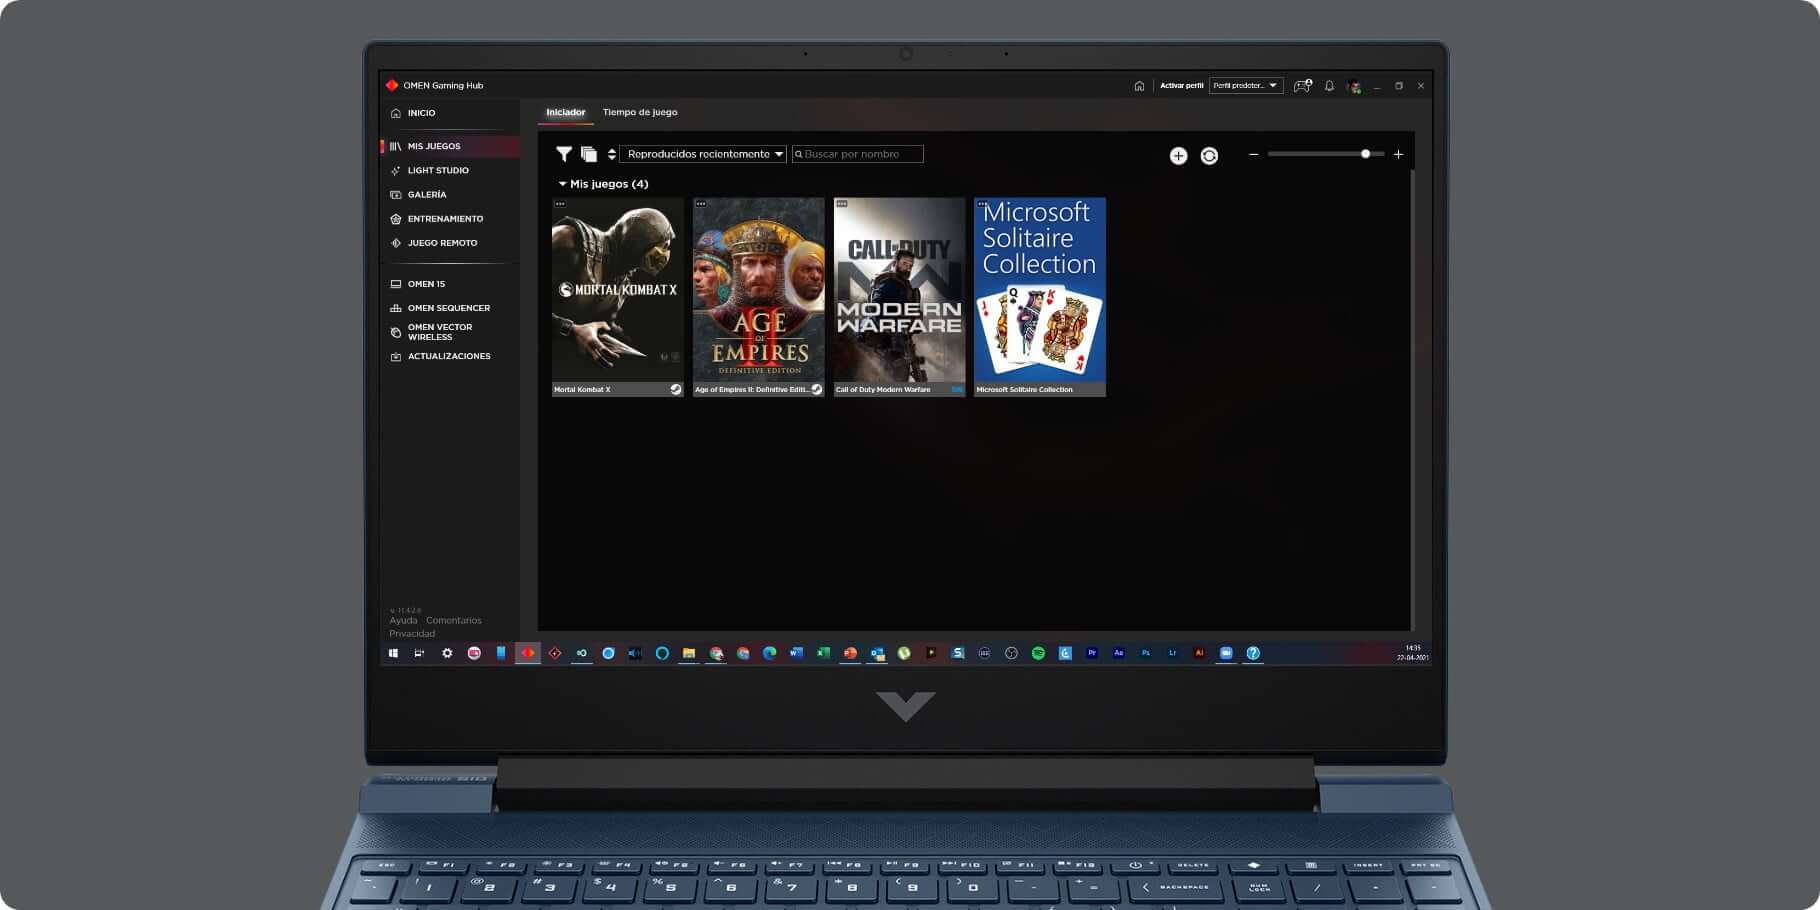Image resolution: width=1820 pixels, height=910 pixels.
Task: Open File Explorer from taskbar
Action: [x=689, y=653]
